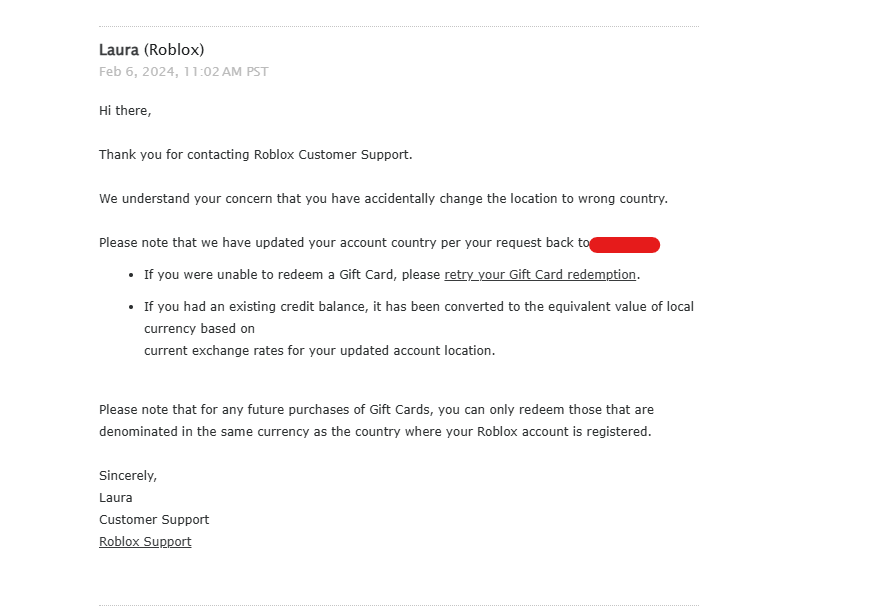
Task: Click the Roblox Support signature link
Action: click(x=145, y=542)
